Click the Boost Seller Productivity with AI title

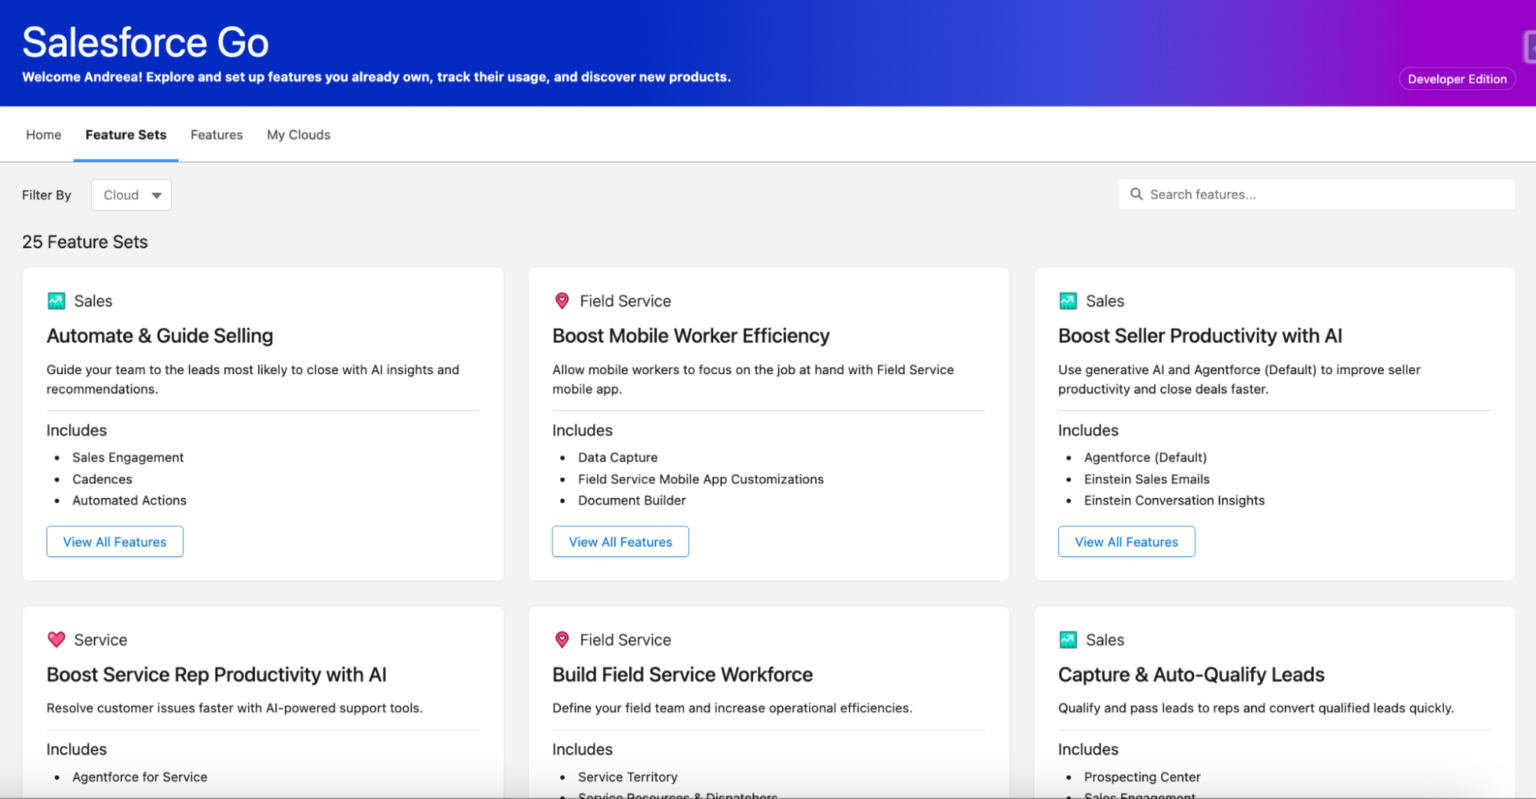[x=1200, y=336]
